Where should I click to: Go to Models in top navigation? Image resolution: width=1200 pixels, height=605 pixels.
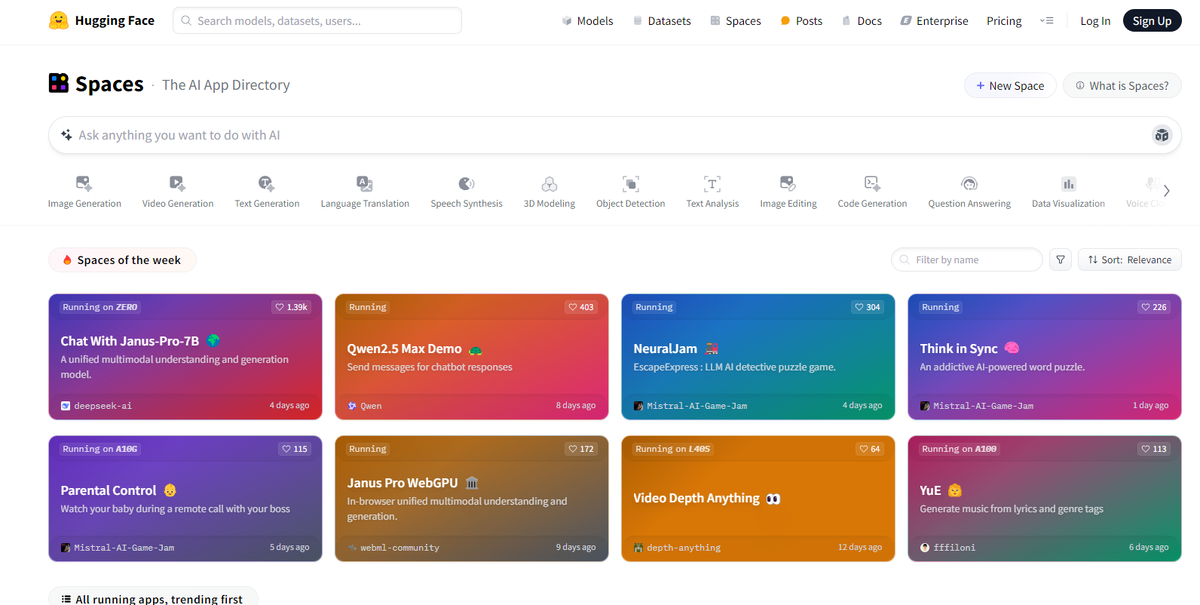tap(587, 20)
